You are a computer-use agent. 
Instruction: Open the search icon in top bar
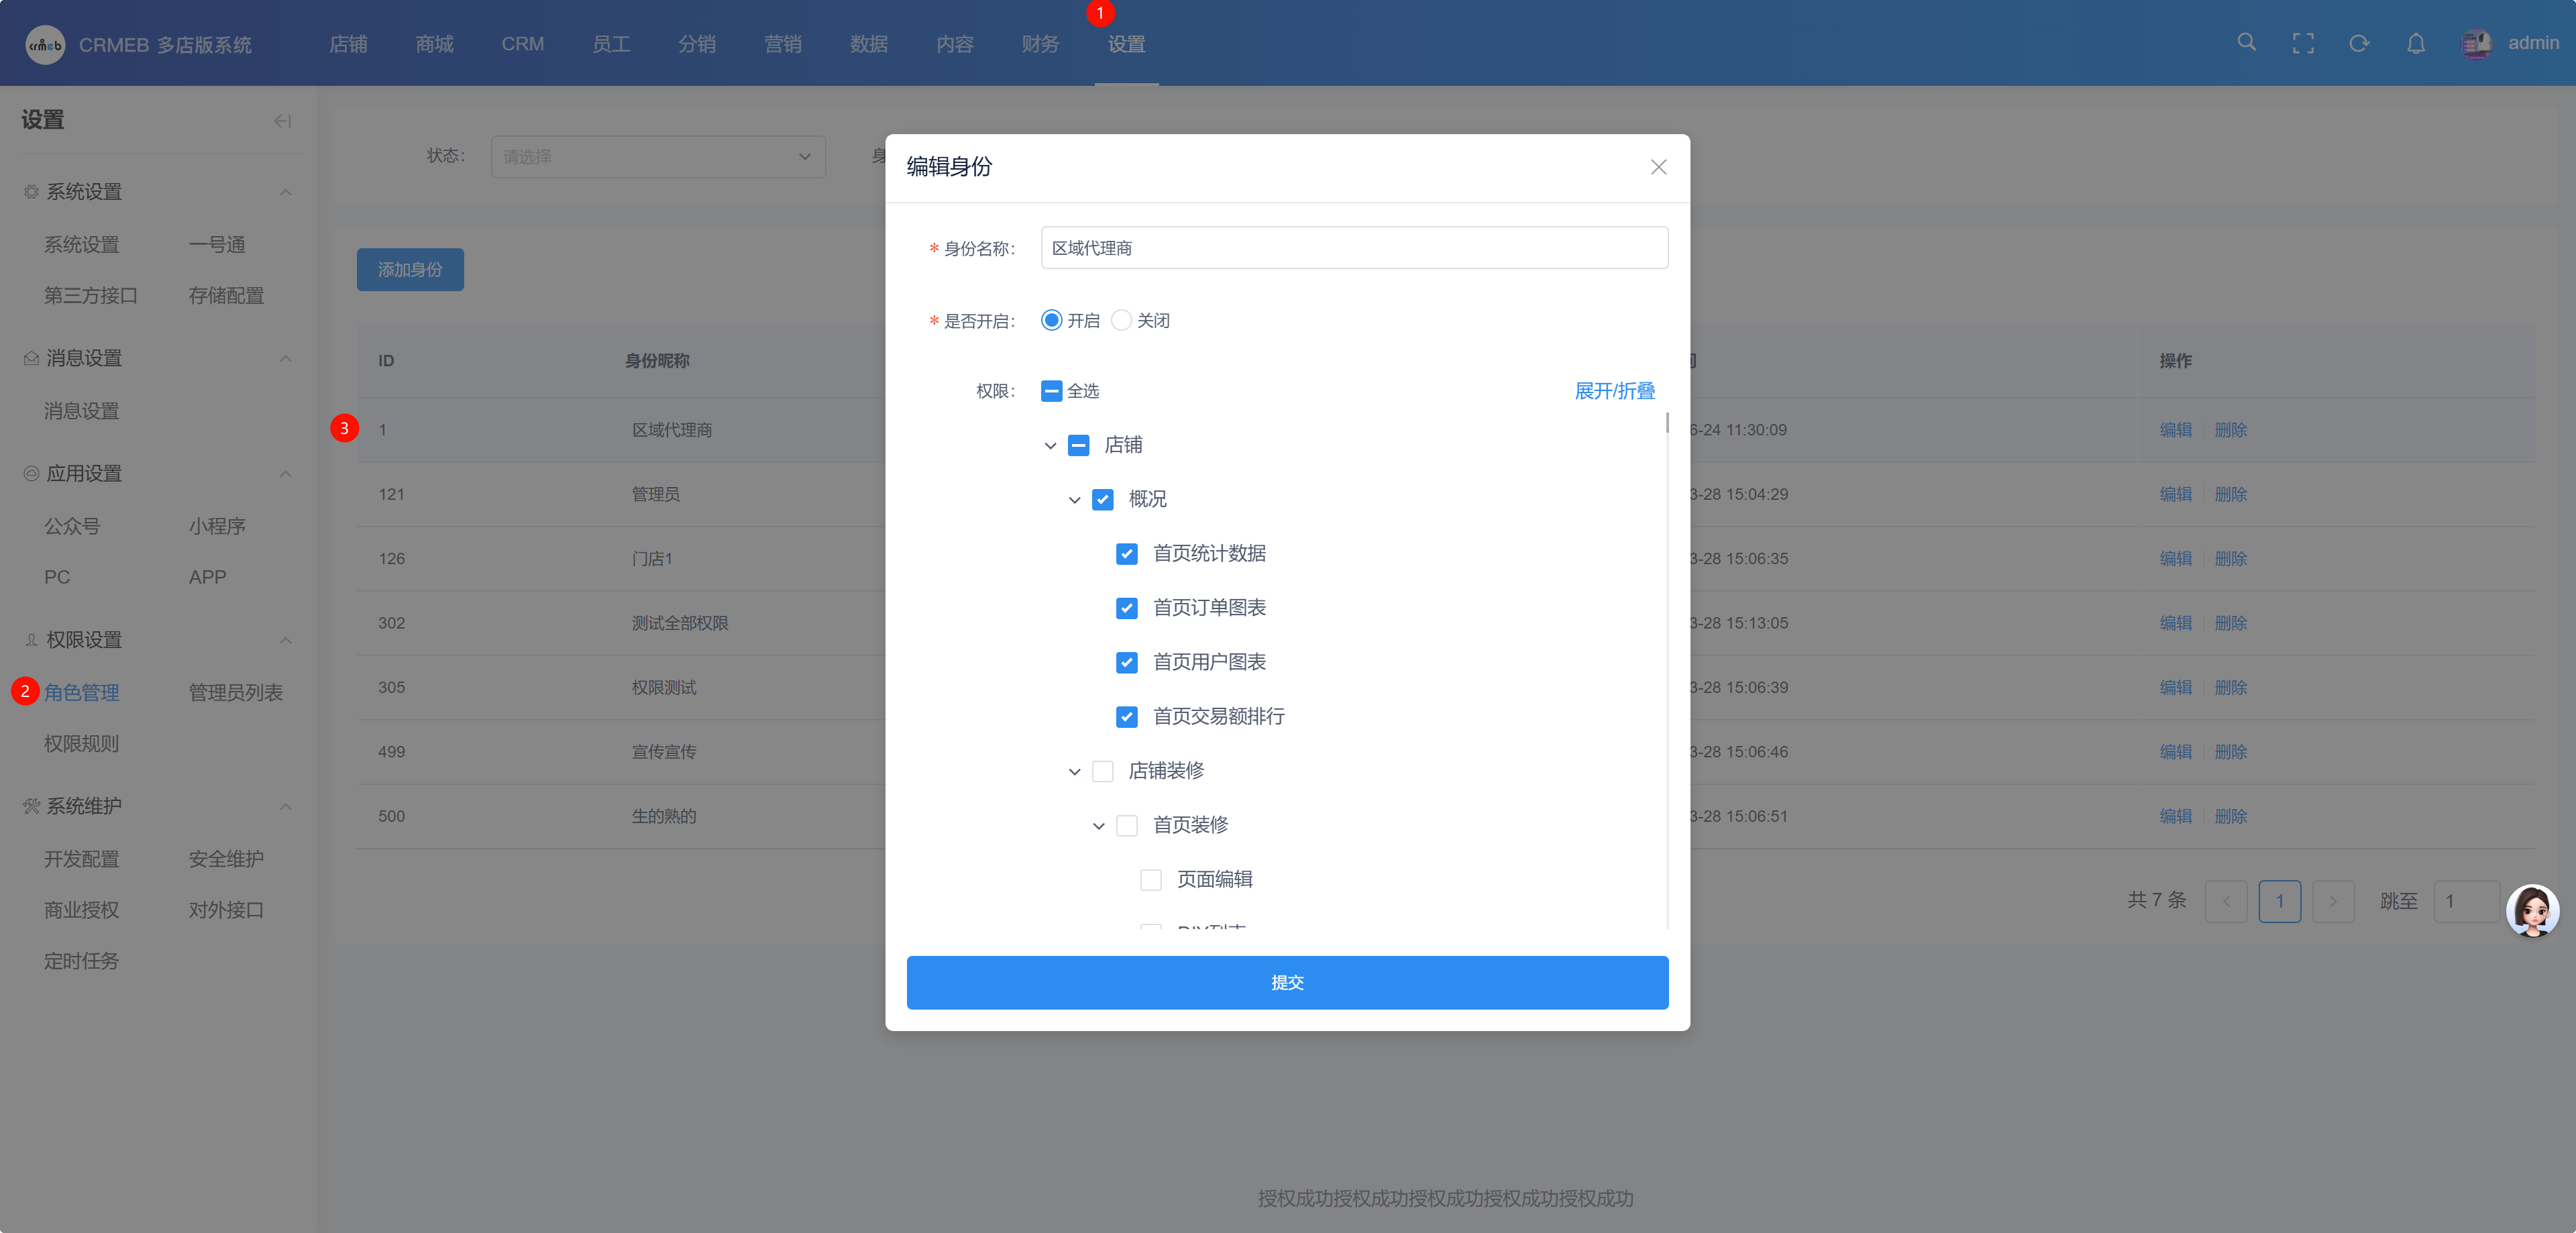coord(2246,42)
